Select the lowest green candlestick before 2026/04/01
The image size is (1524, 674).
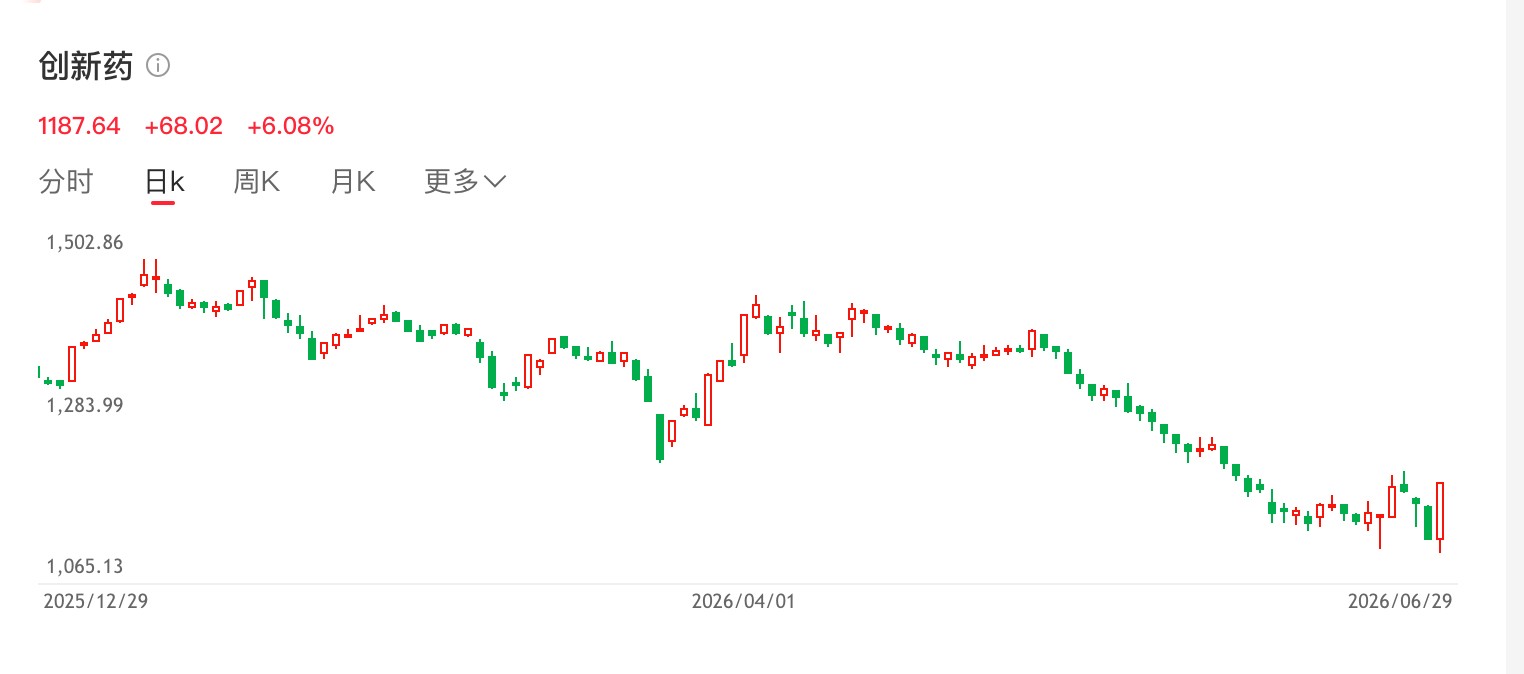tap(660, 437)
